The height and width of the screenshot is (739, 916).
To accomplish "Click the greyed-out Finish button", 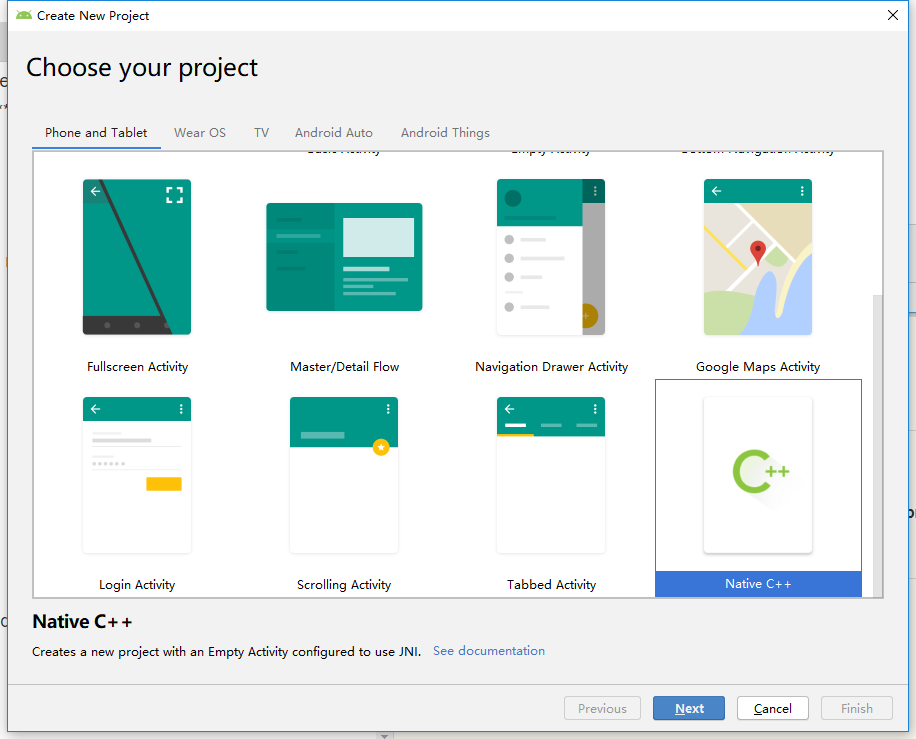I will (x=856, y=708).
